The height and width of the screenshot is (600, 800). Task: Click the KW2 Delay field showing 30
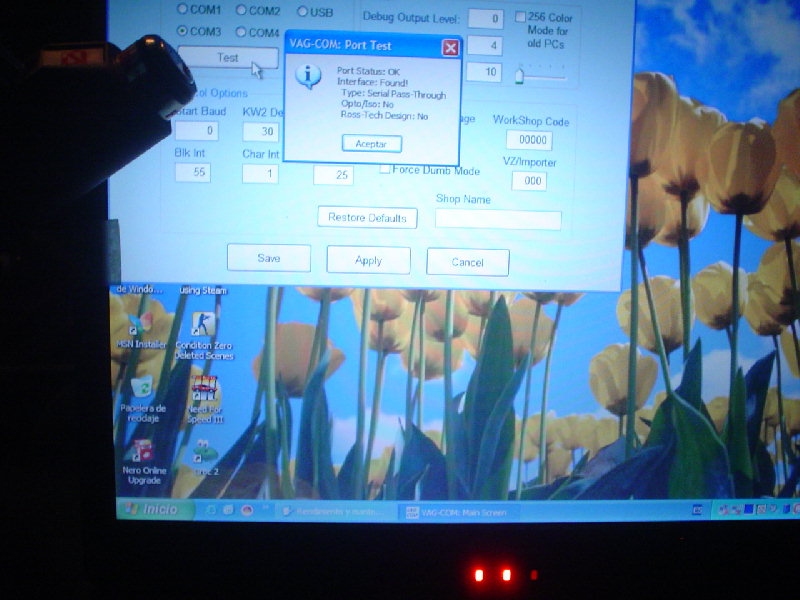(x=261, y=132)
